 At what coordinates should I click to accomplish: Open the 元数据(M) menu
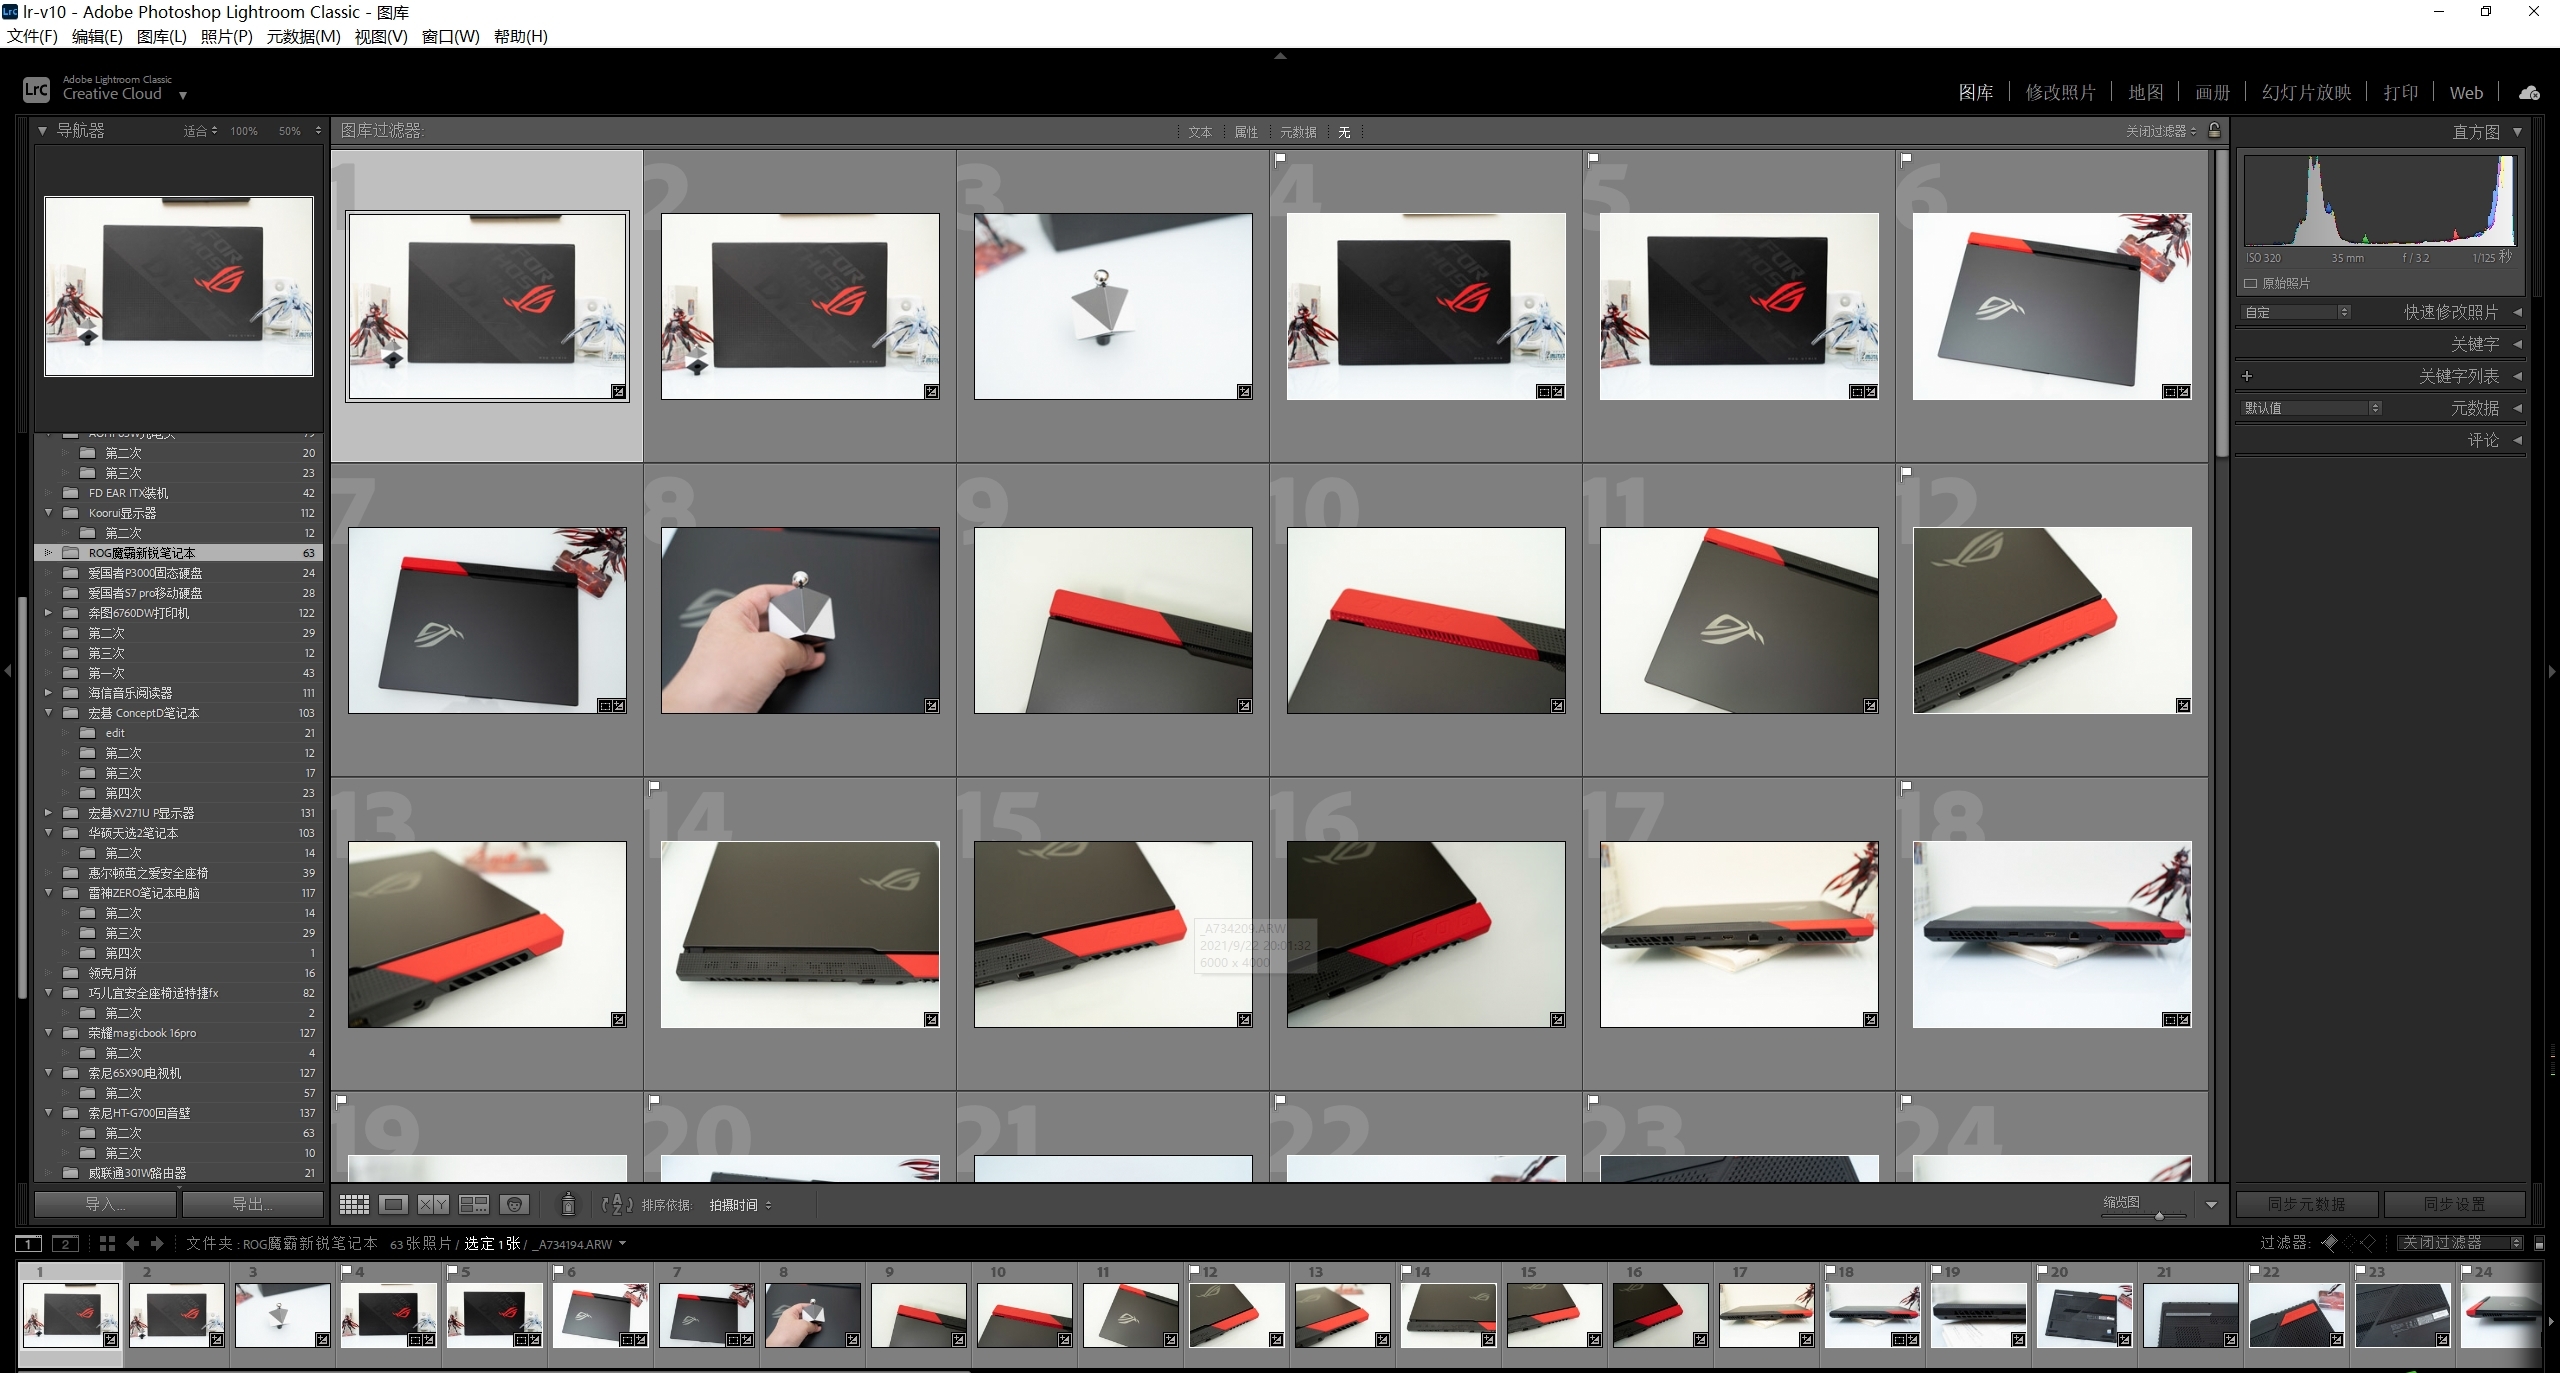point(303,36)
